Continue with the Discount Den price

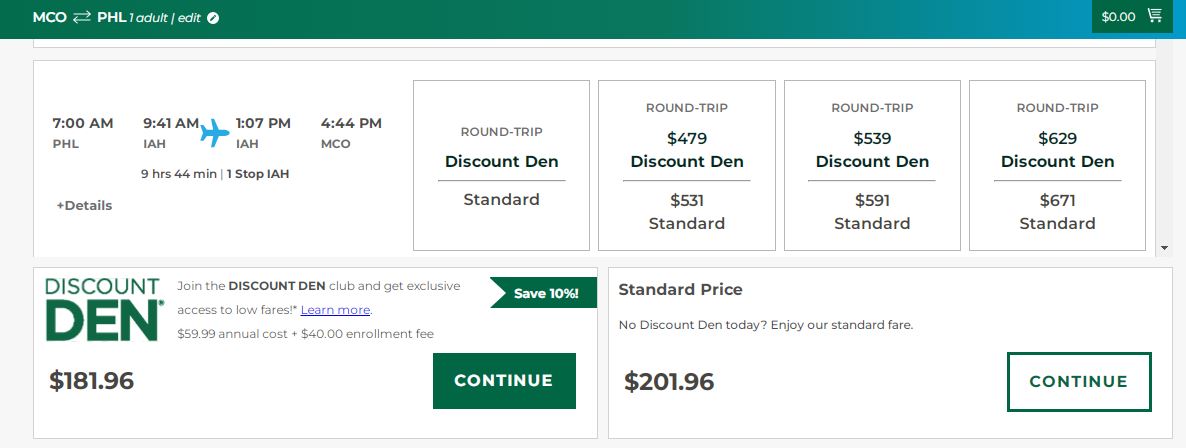pyautogui.click(x=504, y=380)
